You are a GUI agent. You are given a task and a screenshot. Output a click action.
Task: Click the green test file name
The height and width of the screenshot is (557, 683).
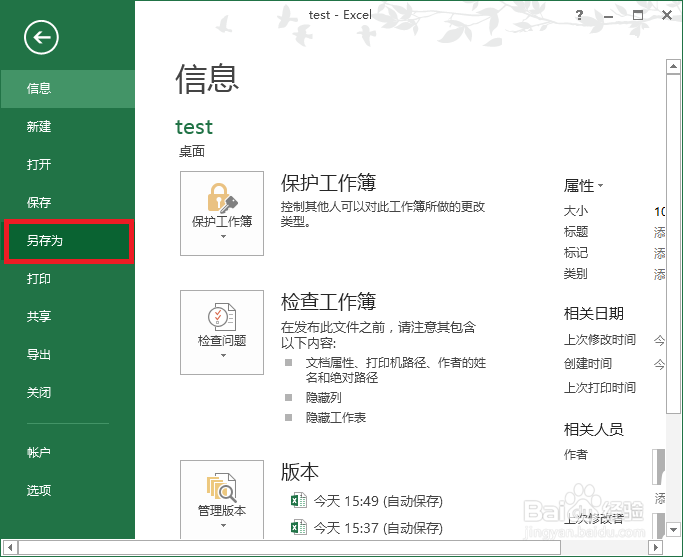[x=194, y=127]
